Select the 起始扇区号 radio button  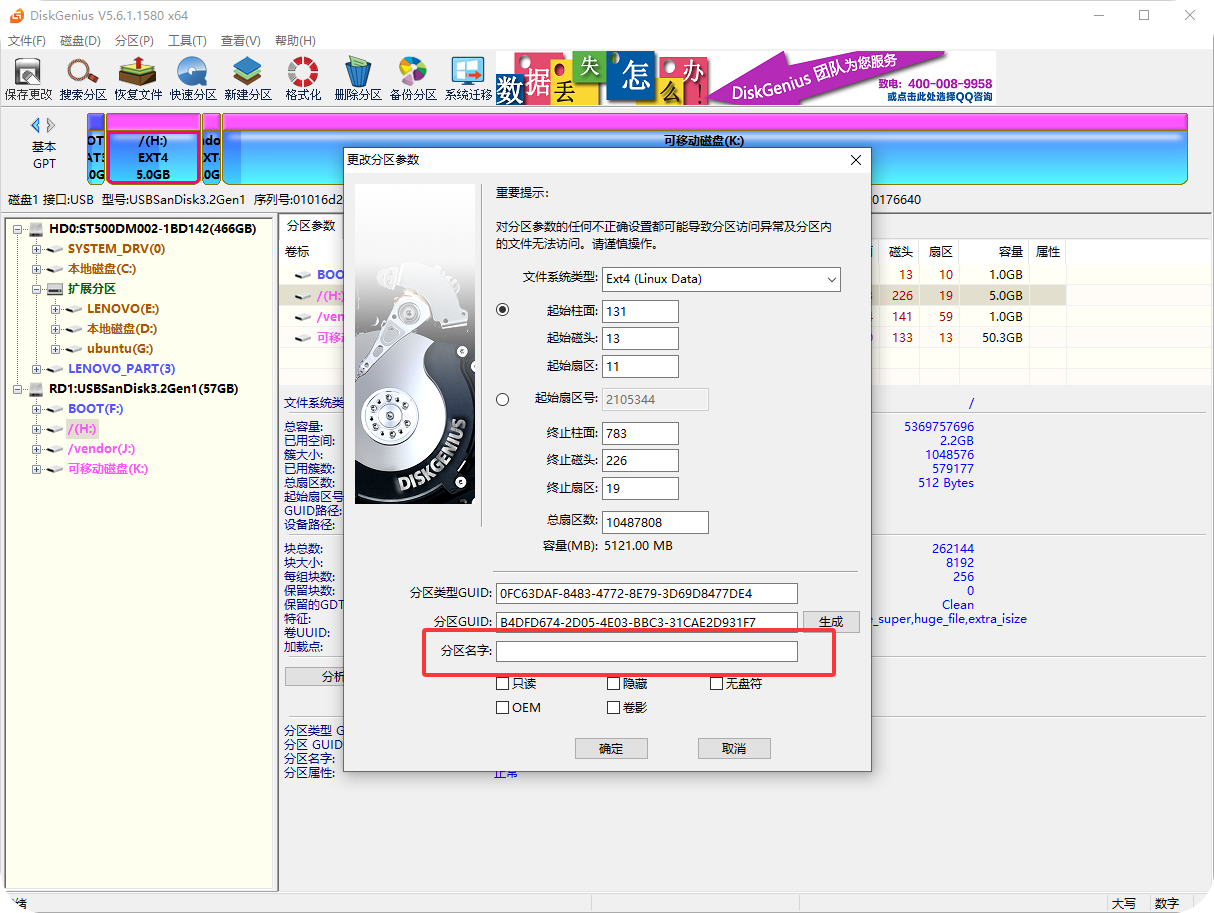pyautogui.click(x=502, y=399)
